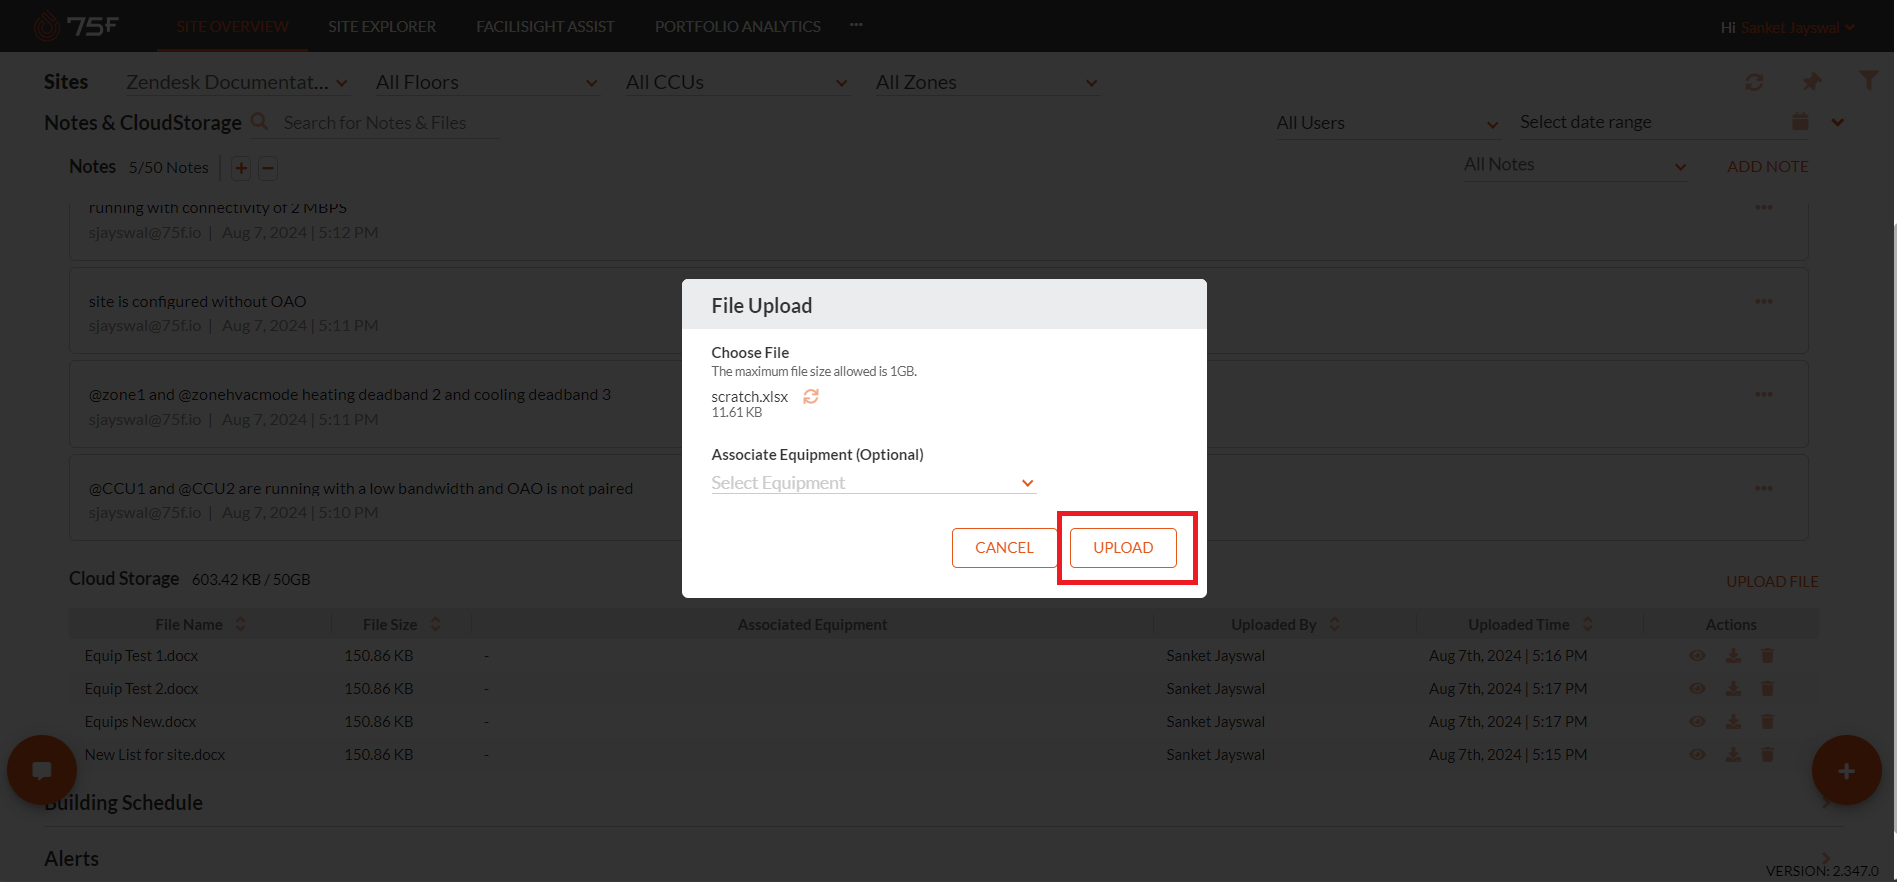Open the All Floors dropdown
This screenshot has height=882, width=1897.
point(487,83)
